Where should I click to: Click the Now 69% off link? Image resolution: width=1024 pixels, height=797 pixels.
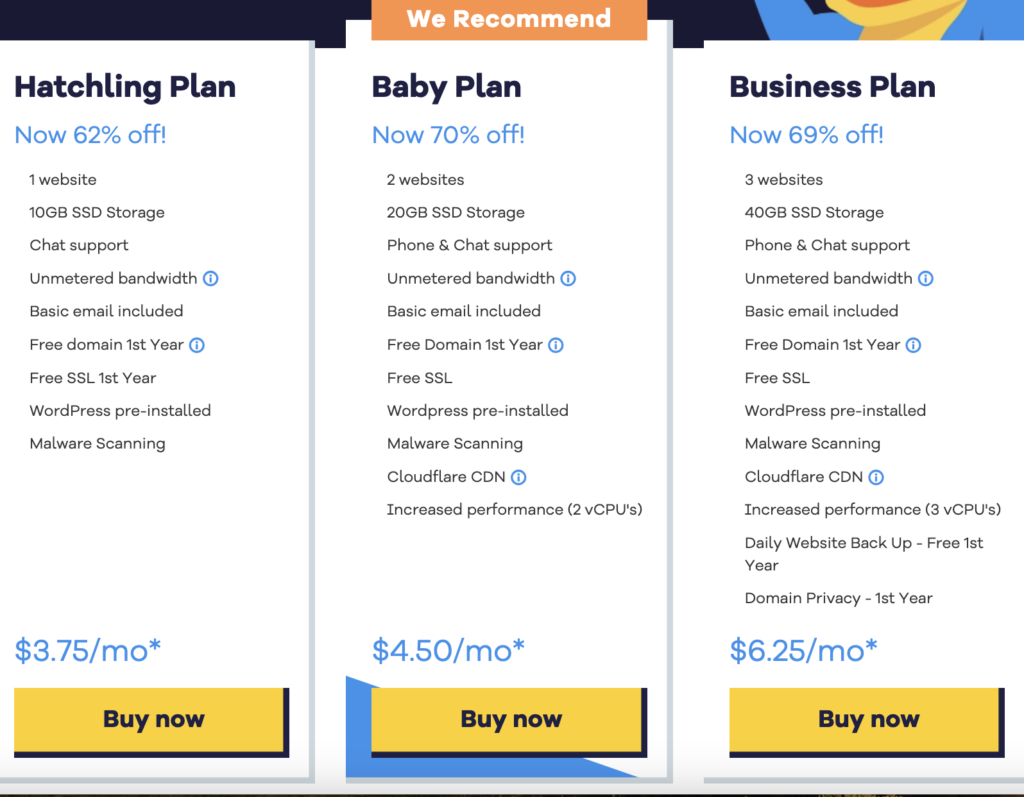(806, 135)
